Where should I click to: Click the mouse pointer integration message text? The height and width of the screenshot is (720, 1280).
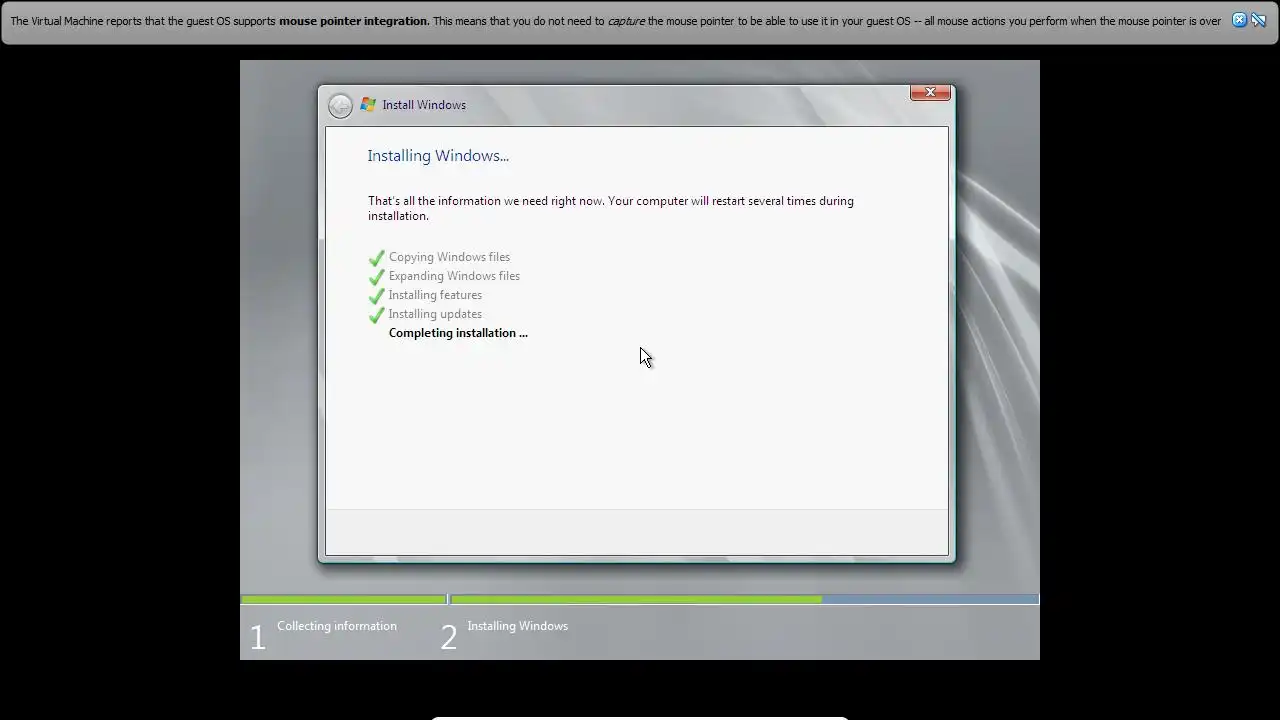click(615, 21)
